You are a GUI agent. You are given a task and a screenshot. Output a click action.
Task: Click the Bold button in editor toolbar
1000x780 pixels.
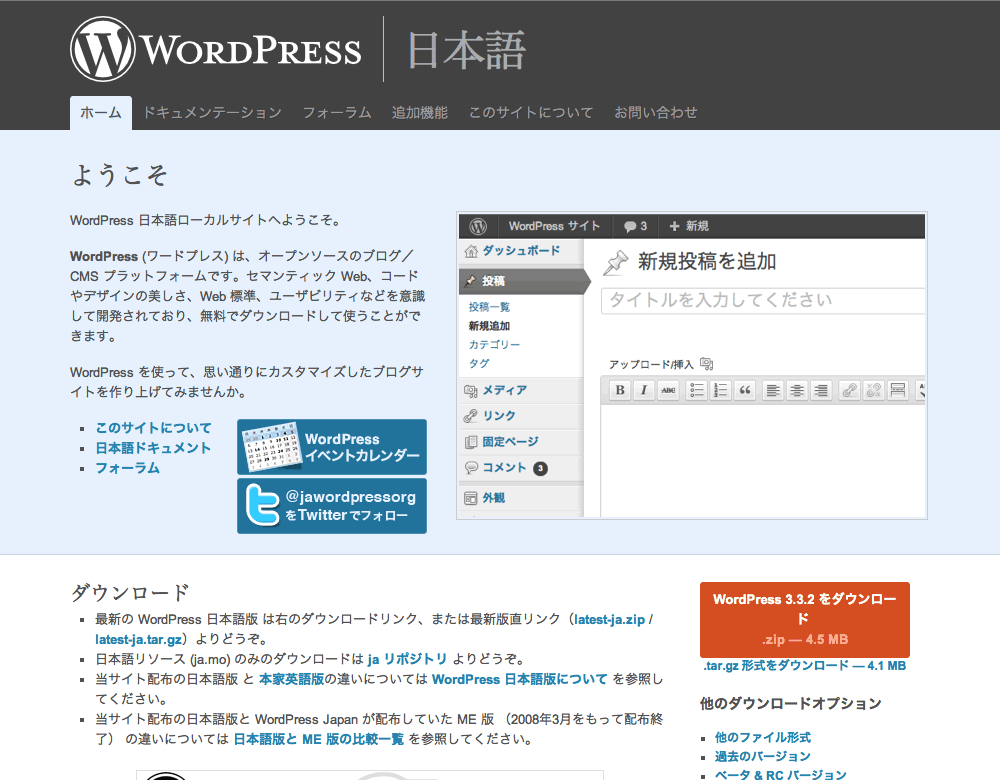pyautogui.click(x=620, y=390)
